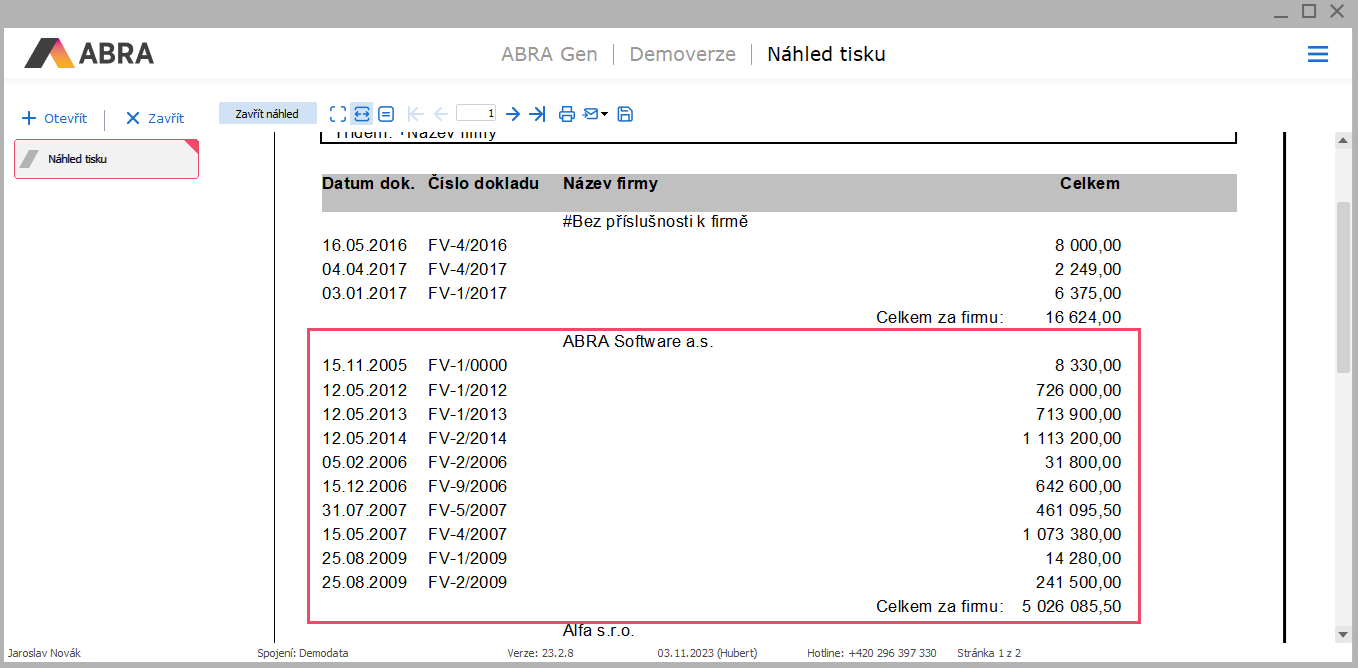Click document number FV-1/2009
Screen dimensions: 1358x668
coord(467,558)
